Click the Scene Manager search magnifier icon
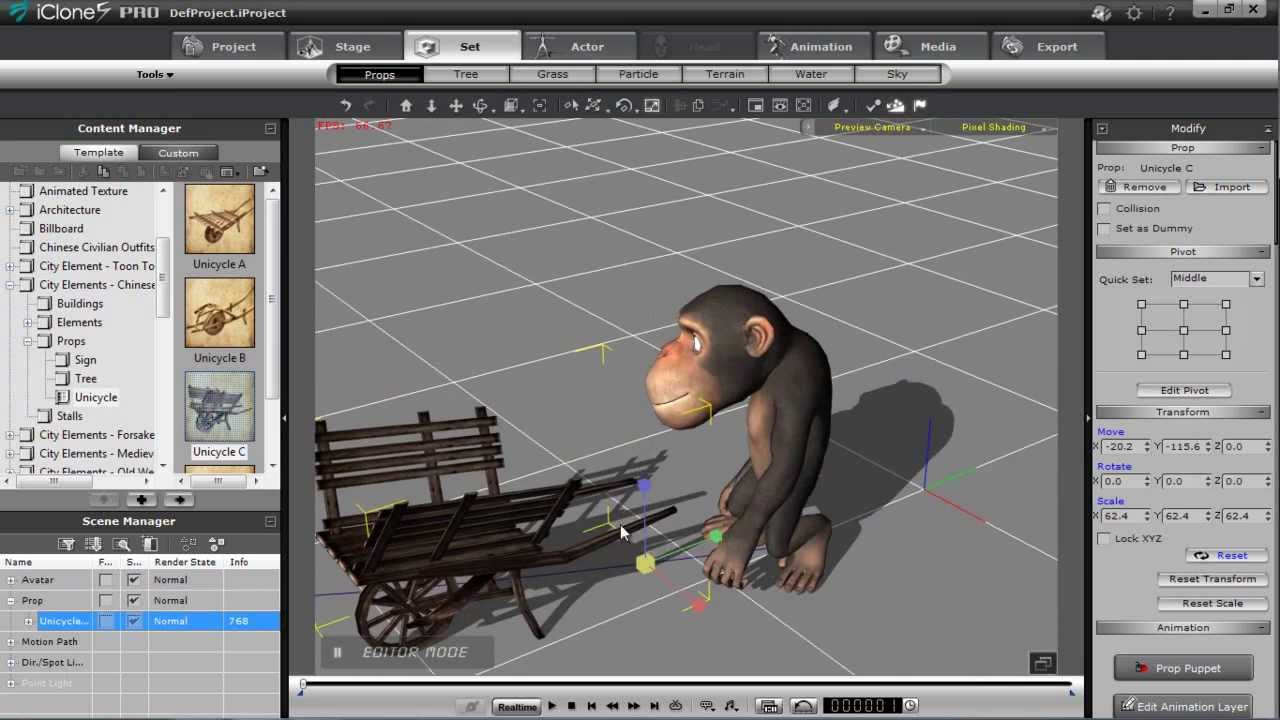The height and width of the screenshot is (720, 1280). point(122,544)
